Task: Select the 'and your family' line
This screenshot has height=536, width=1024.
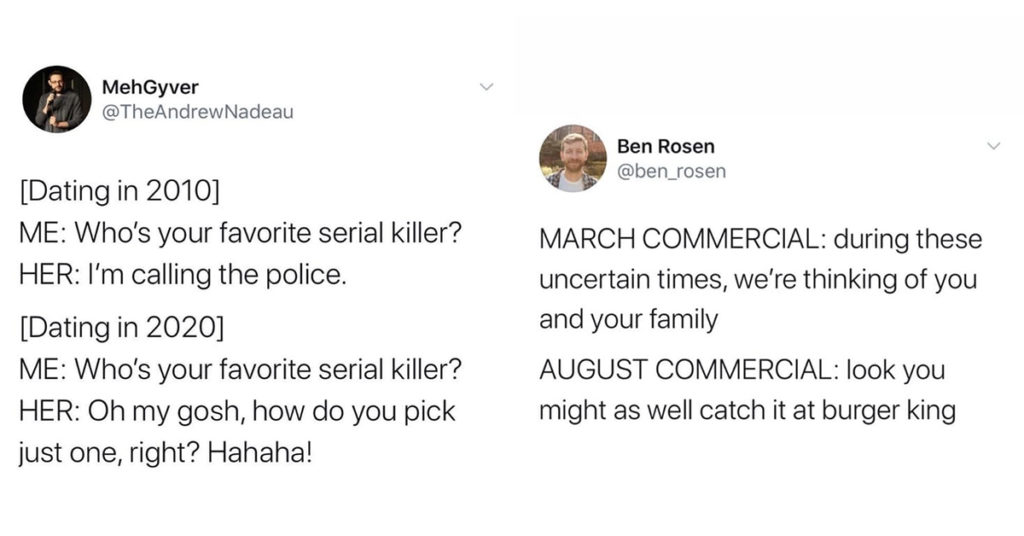Action: click(628, 320)
